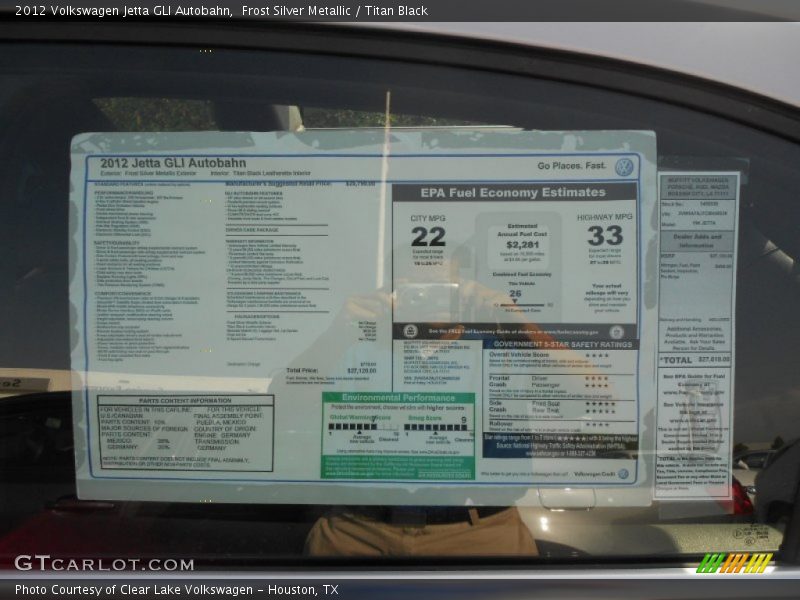Image resolution: width=800 pixels, height=600 pixels.
Task: Click the green and orange striped logo
Action: coord(735,563)
